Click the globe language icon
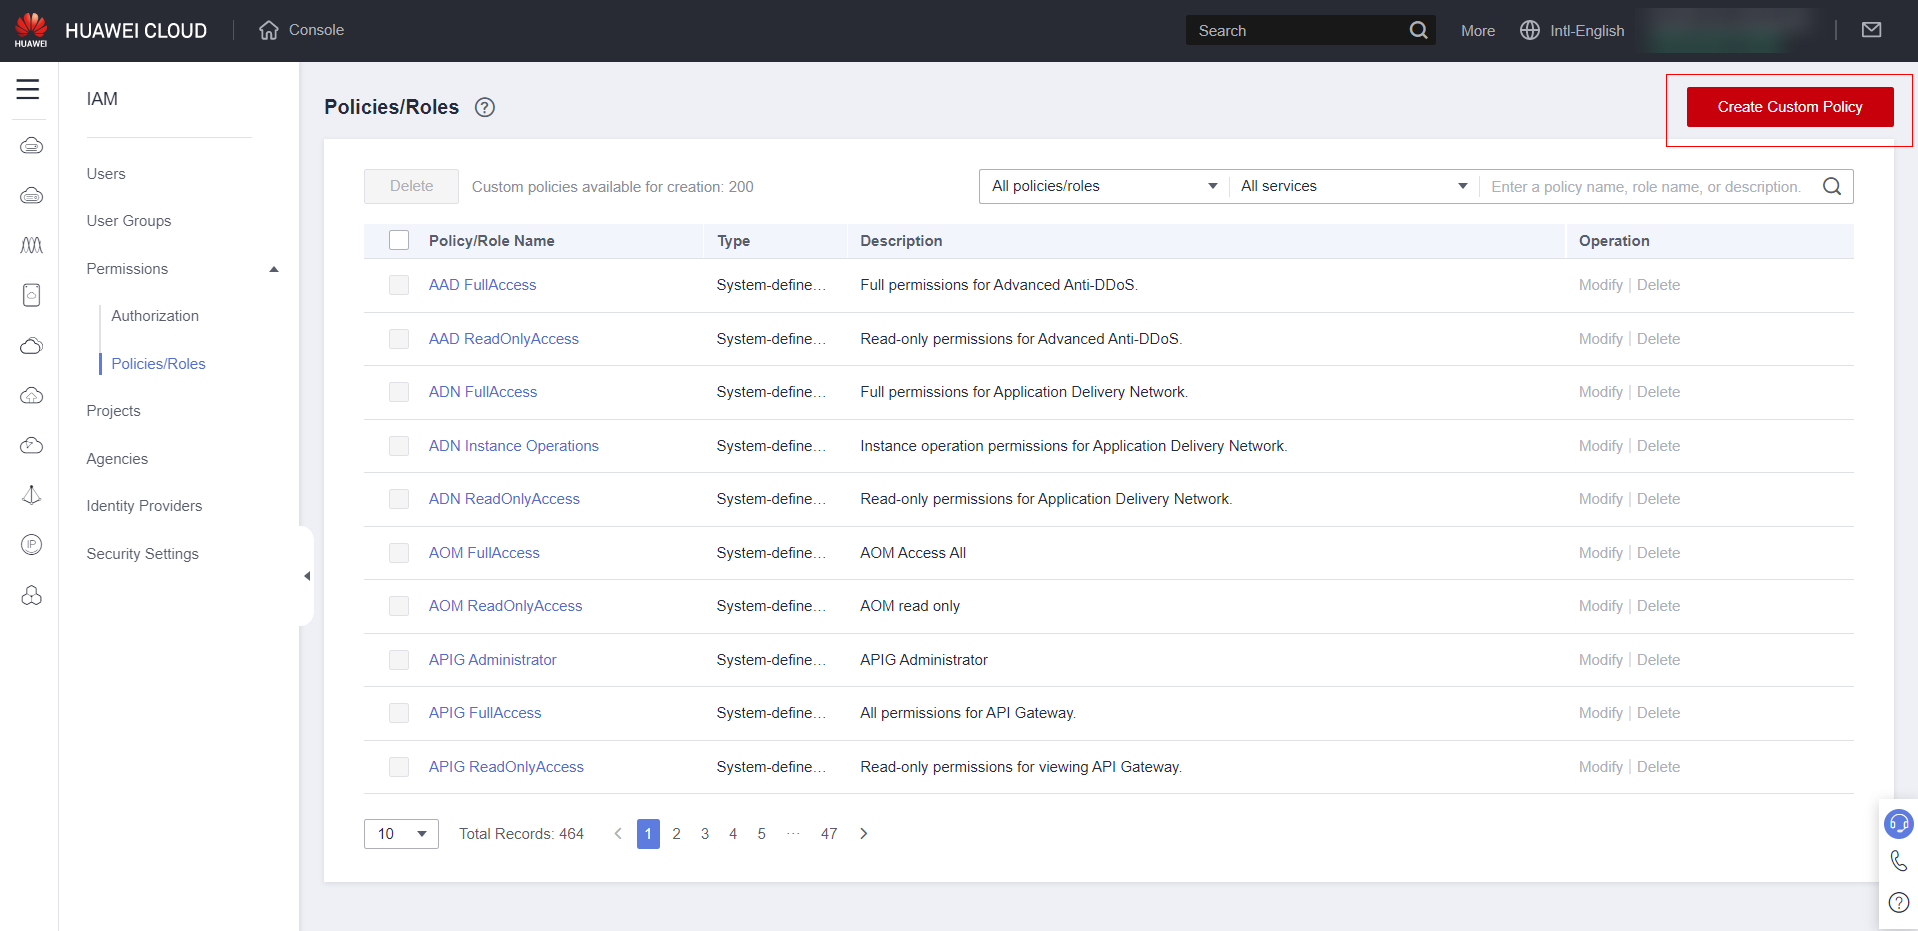The height and width of the screenshot is (931, 1918). [1529, 30]
